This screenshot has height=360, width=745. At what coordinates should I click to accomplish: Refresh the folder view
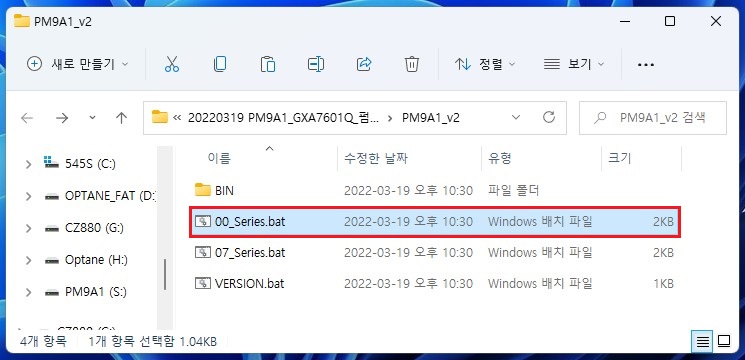549,117
